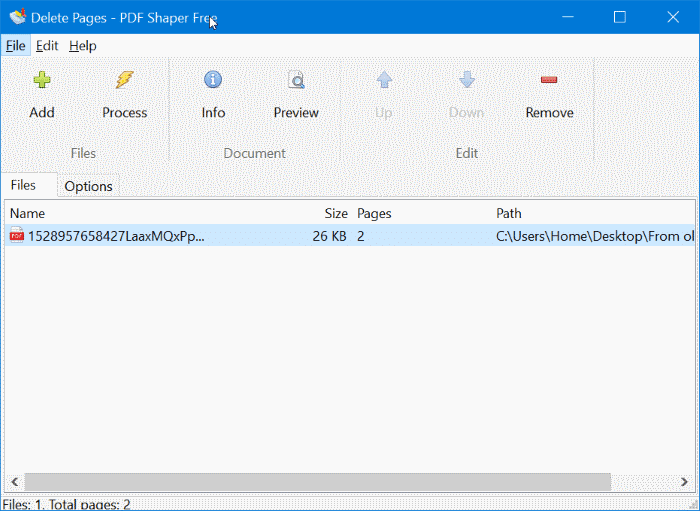Click the horizontal scrollbar right arrow
This screenshot has width=700, height=511.
684,482
